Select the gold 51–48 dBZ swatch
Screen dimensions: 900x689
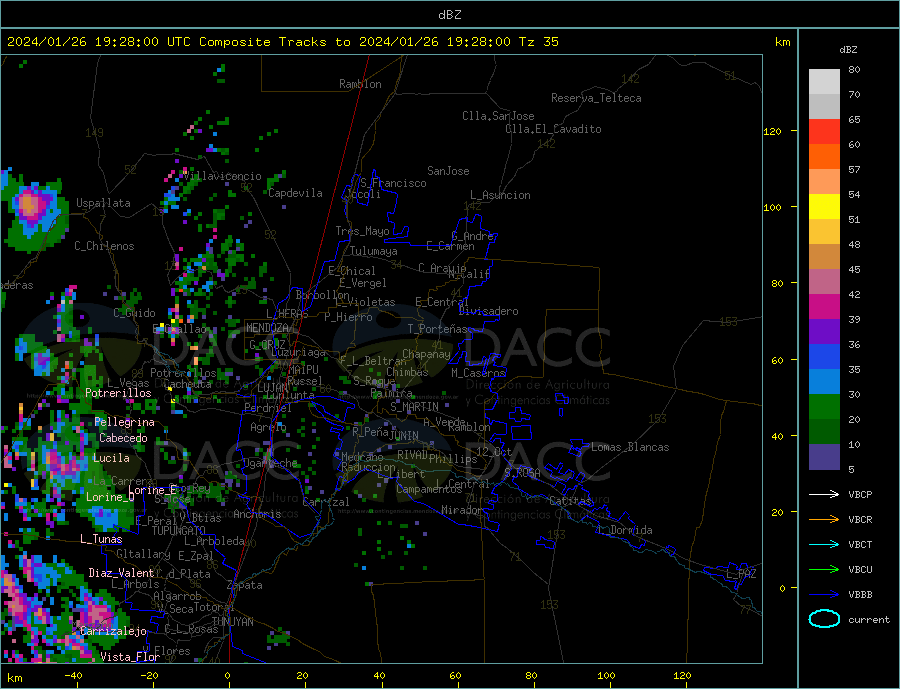click(824, 232)
